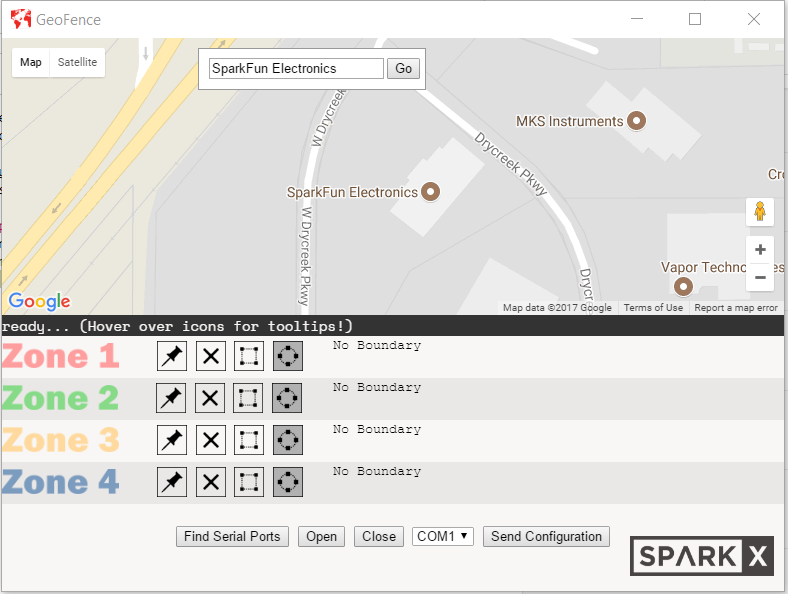Focus the SparkFun Electronics search field
Viewport: 788px width, 594px height.
point(297,68)
